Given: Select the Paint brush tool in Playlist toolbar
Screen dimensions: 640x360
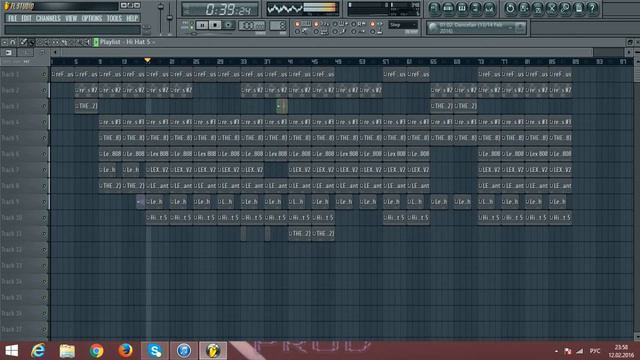Looking at the screenshot, I should click(x=32, y=42).
